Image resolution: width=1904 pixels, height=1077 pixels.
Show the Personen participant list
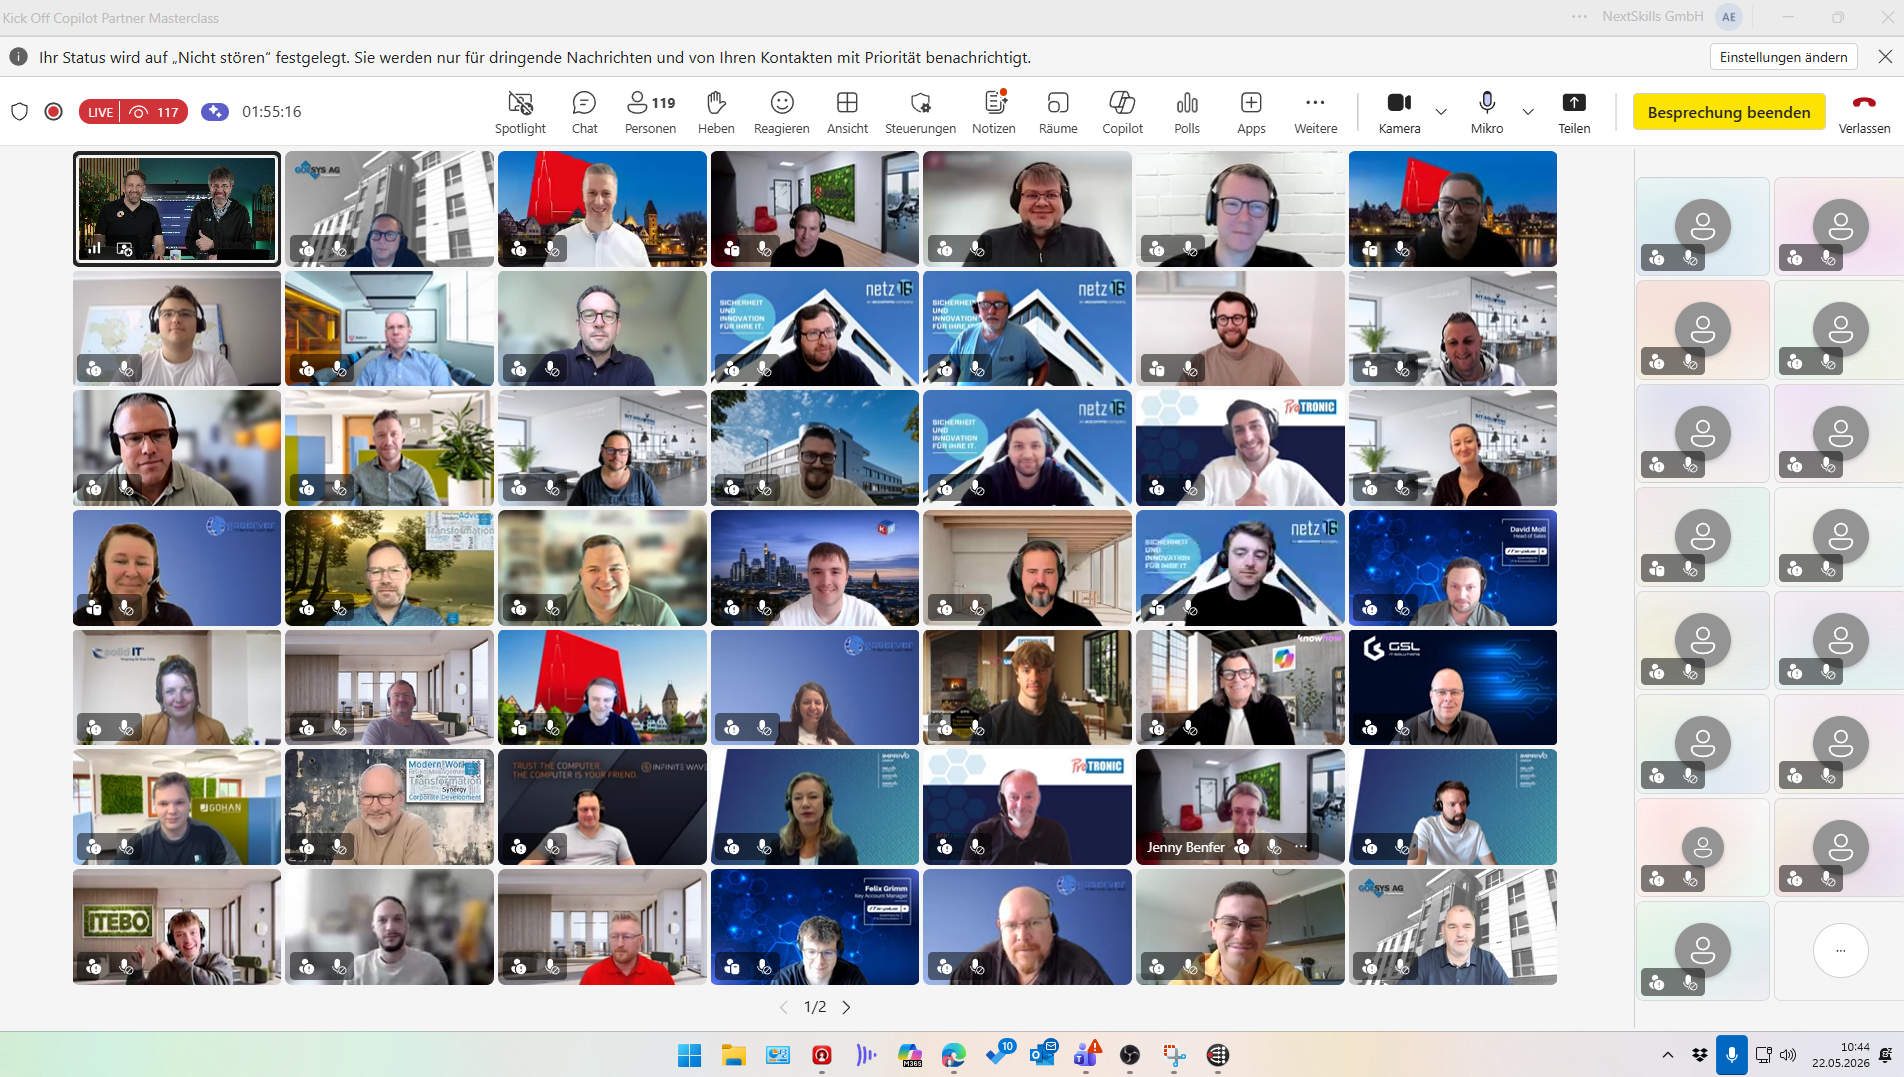[650, 112]
